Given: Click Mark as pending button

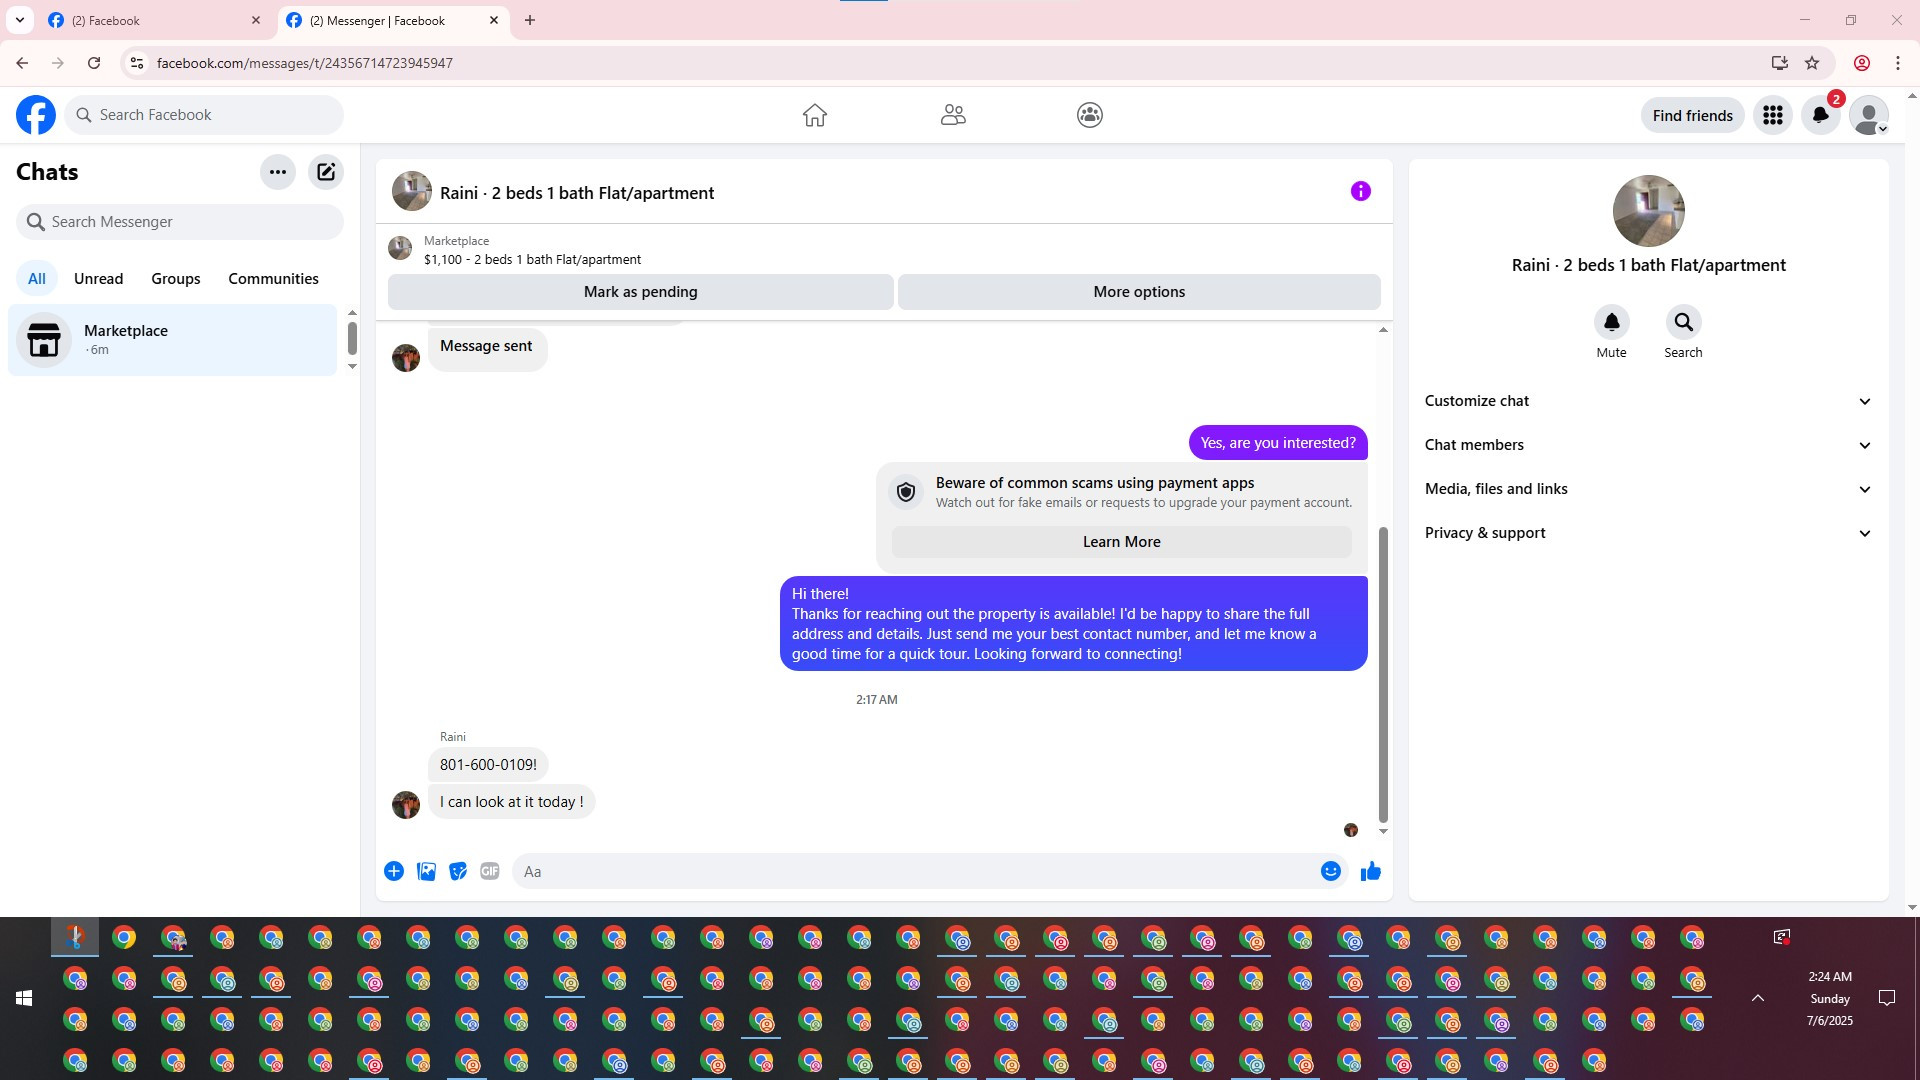Looking at the screenshot, I should pyautogui.click(x=640, y=292).
